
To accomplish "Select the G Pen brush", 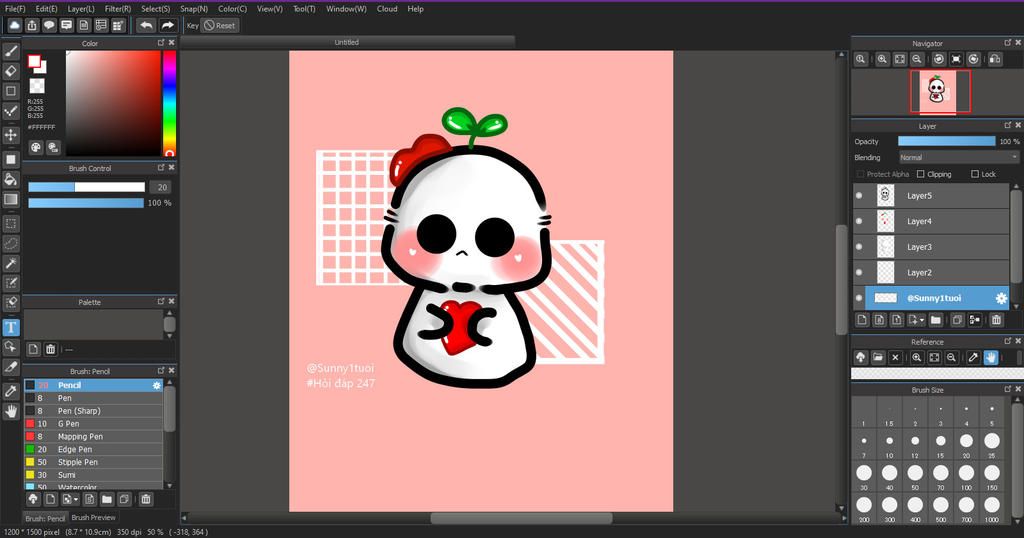I will [x=93, y=424].
